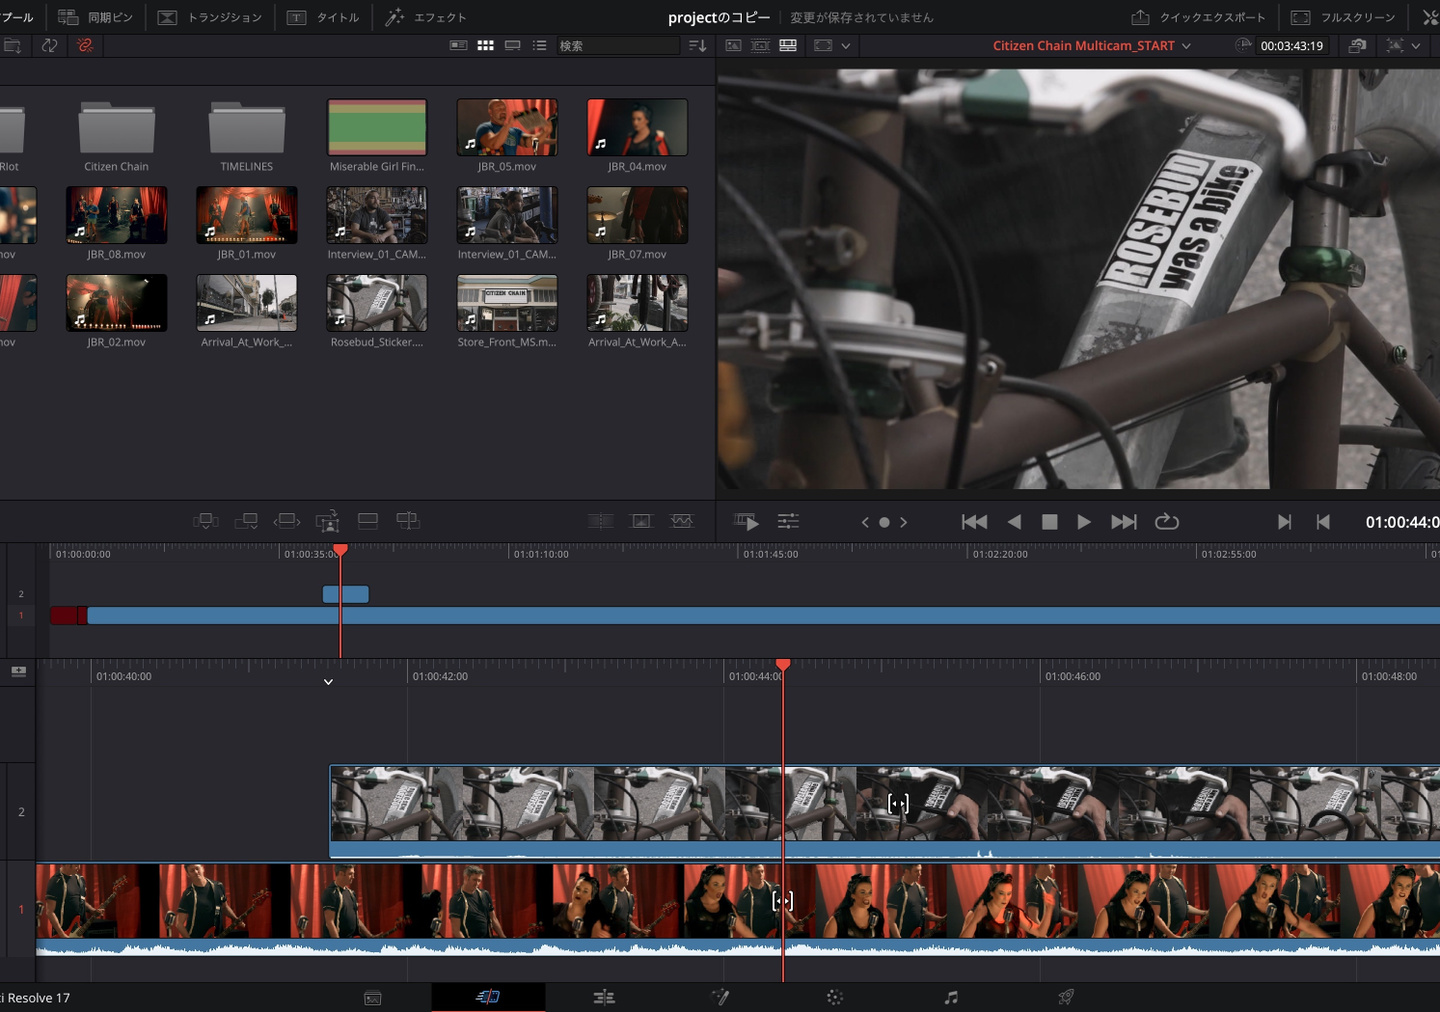Go to timeline end button
This screenshot has height=1012, width=1440.
coord(1124,522)
